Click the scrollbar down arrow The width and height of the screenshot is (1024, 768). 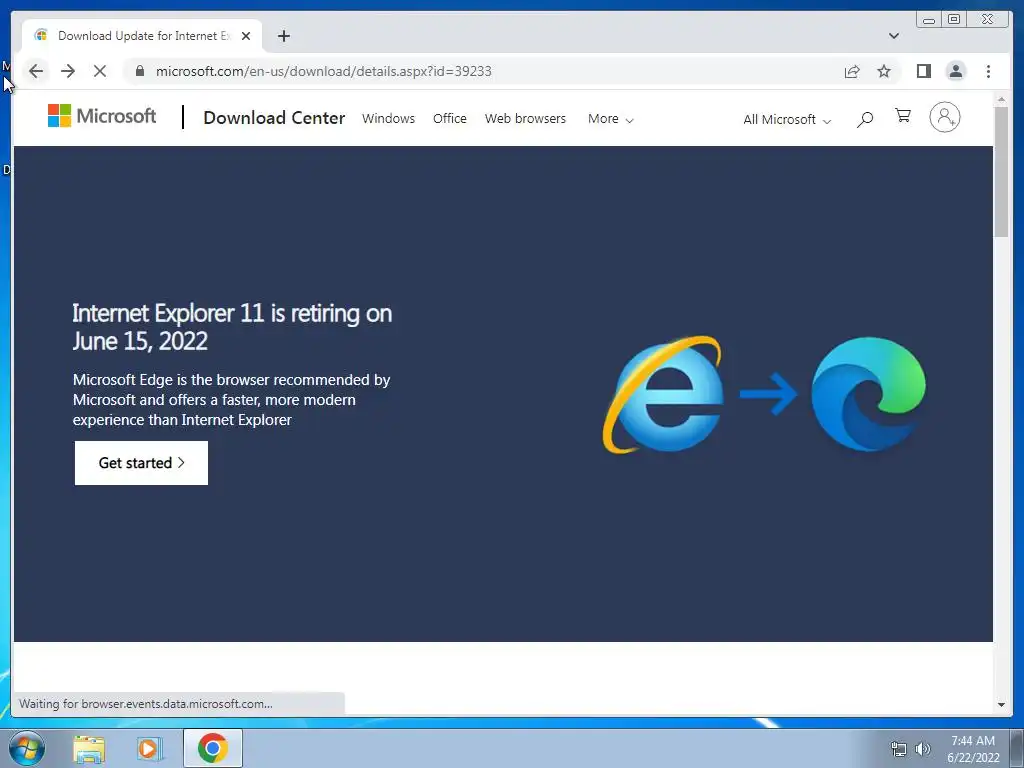tap(1001, 705)
